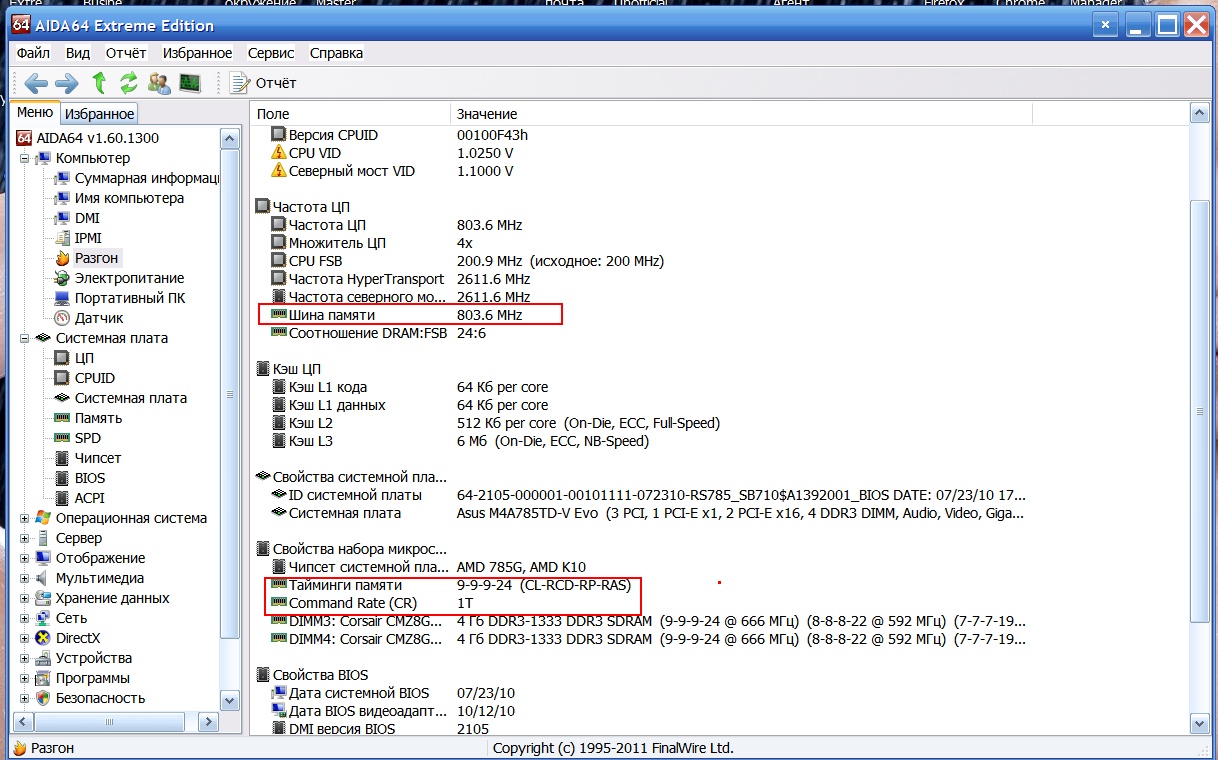Open the Справка menu

(x=336, y=53)
